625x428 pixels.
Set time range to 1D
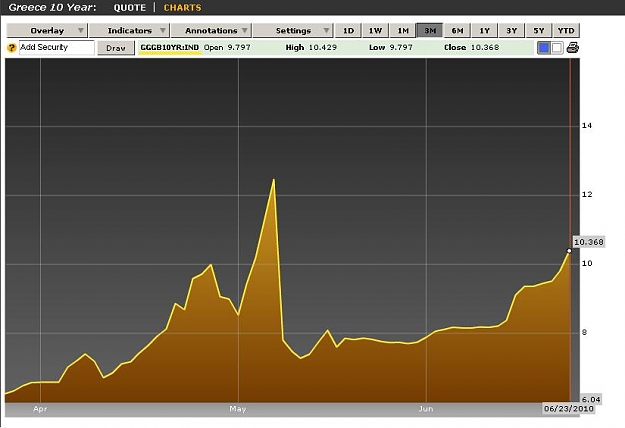348,31
